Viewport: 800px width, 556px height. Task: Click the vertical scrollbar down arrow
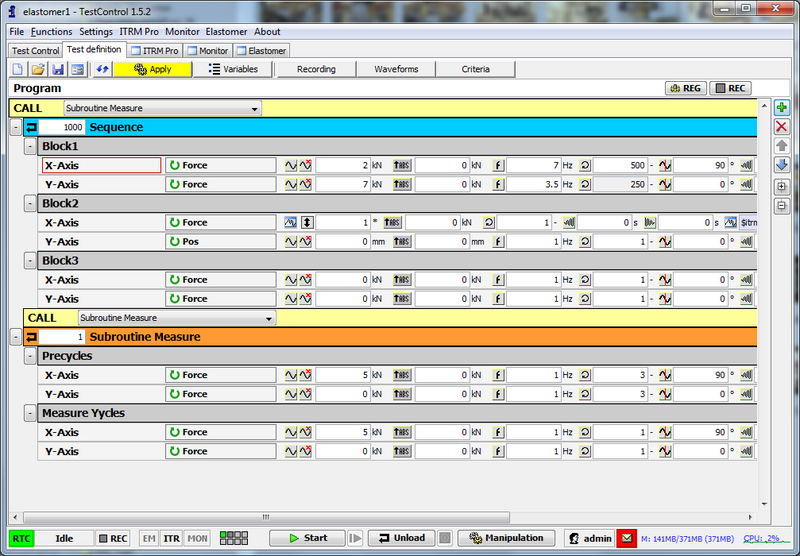(764, 504)
